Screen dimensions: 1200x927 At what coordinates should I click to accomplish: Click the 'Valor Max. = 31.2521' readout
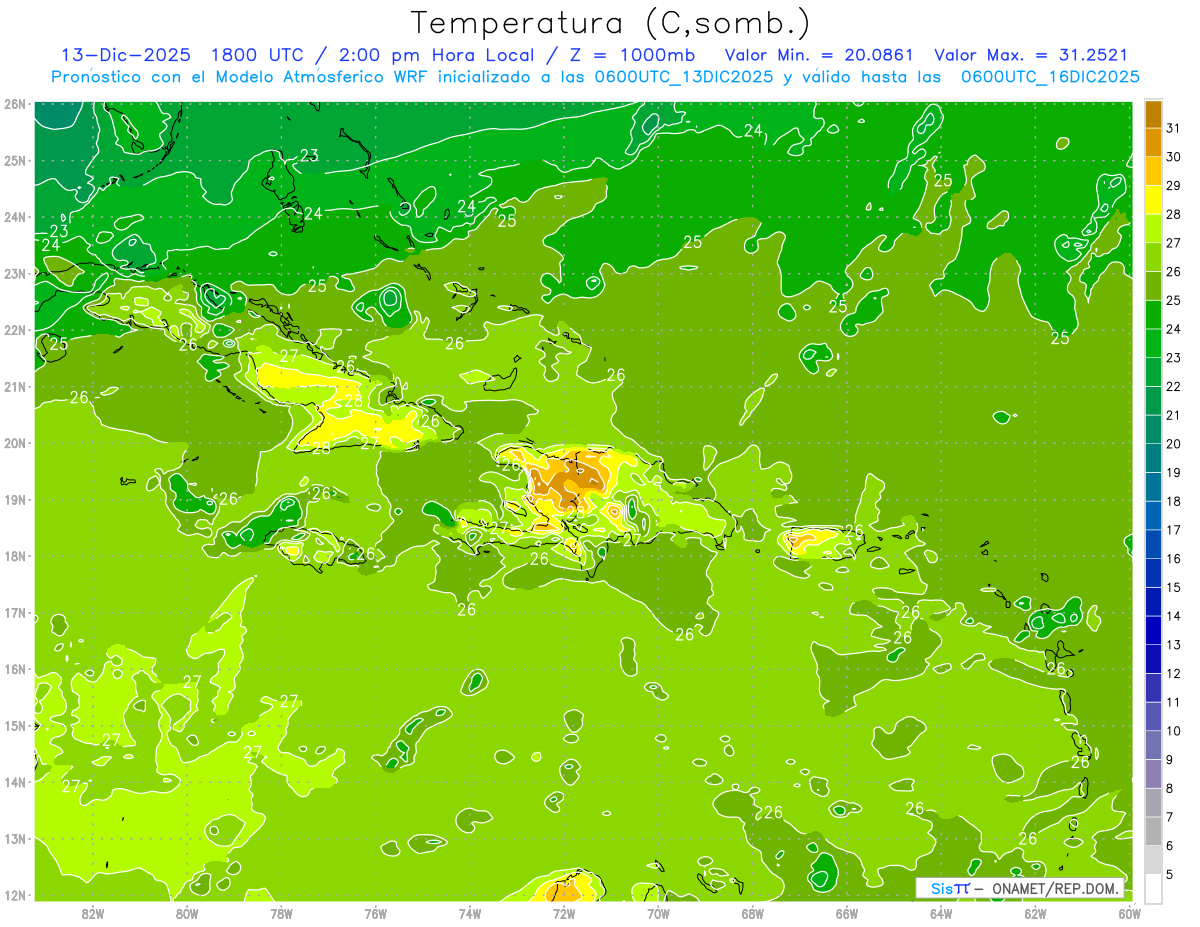1031,55
